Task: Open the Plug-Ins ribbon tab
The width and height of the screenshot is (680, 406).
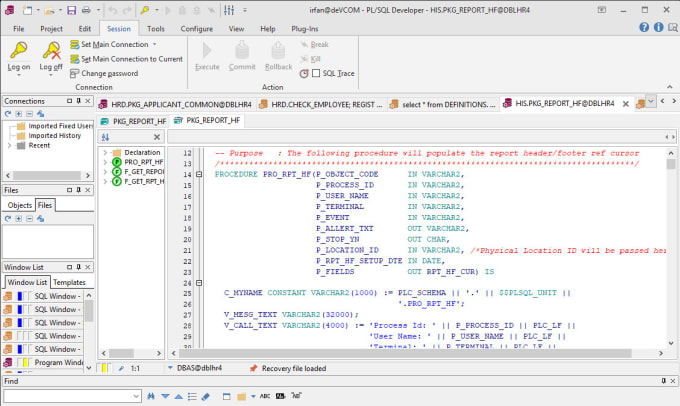Action: pos(304,29)
